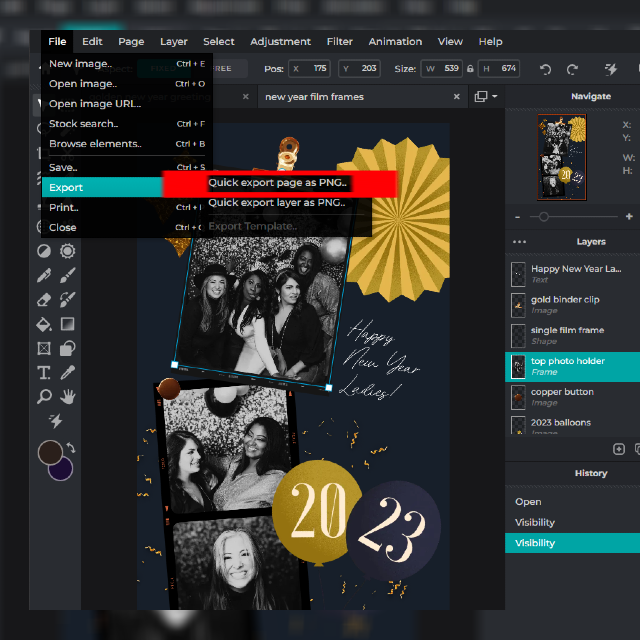Open the Animation menu
640x640 pixels.
[x=395, y=42]
